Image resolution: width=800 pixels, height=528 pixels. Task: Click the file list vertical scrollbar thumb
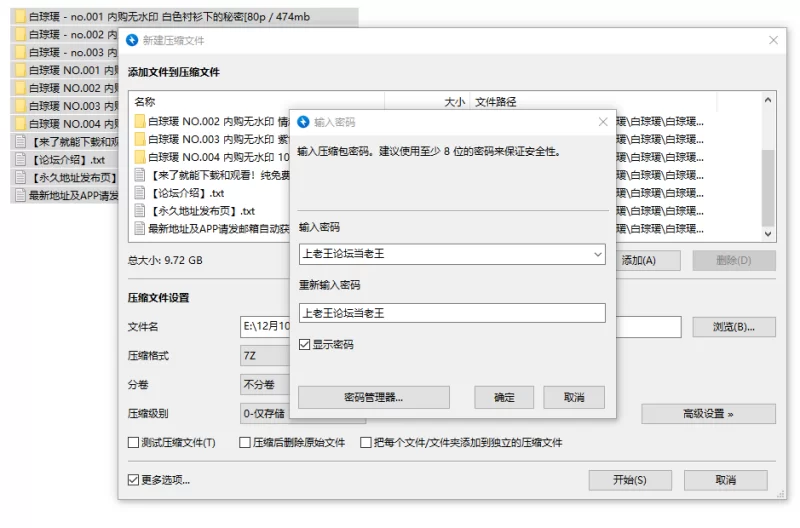coord(768,188)
